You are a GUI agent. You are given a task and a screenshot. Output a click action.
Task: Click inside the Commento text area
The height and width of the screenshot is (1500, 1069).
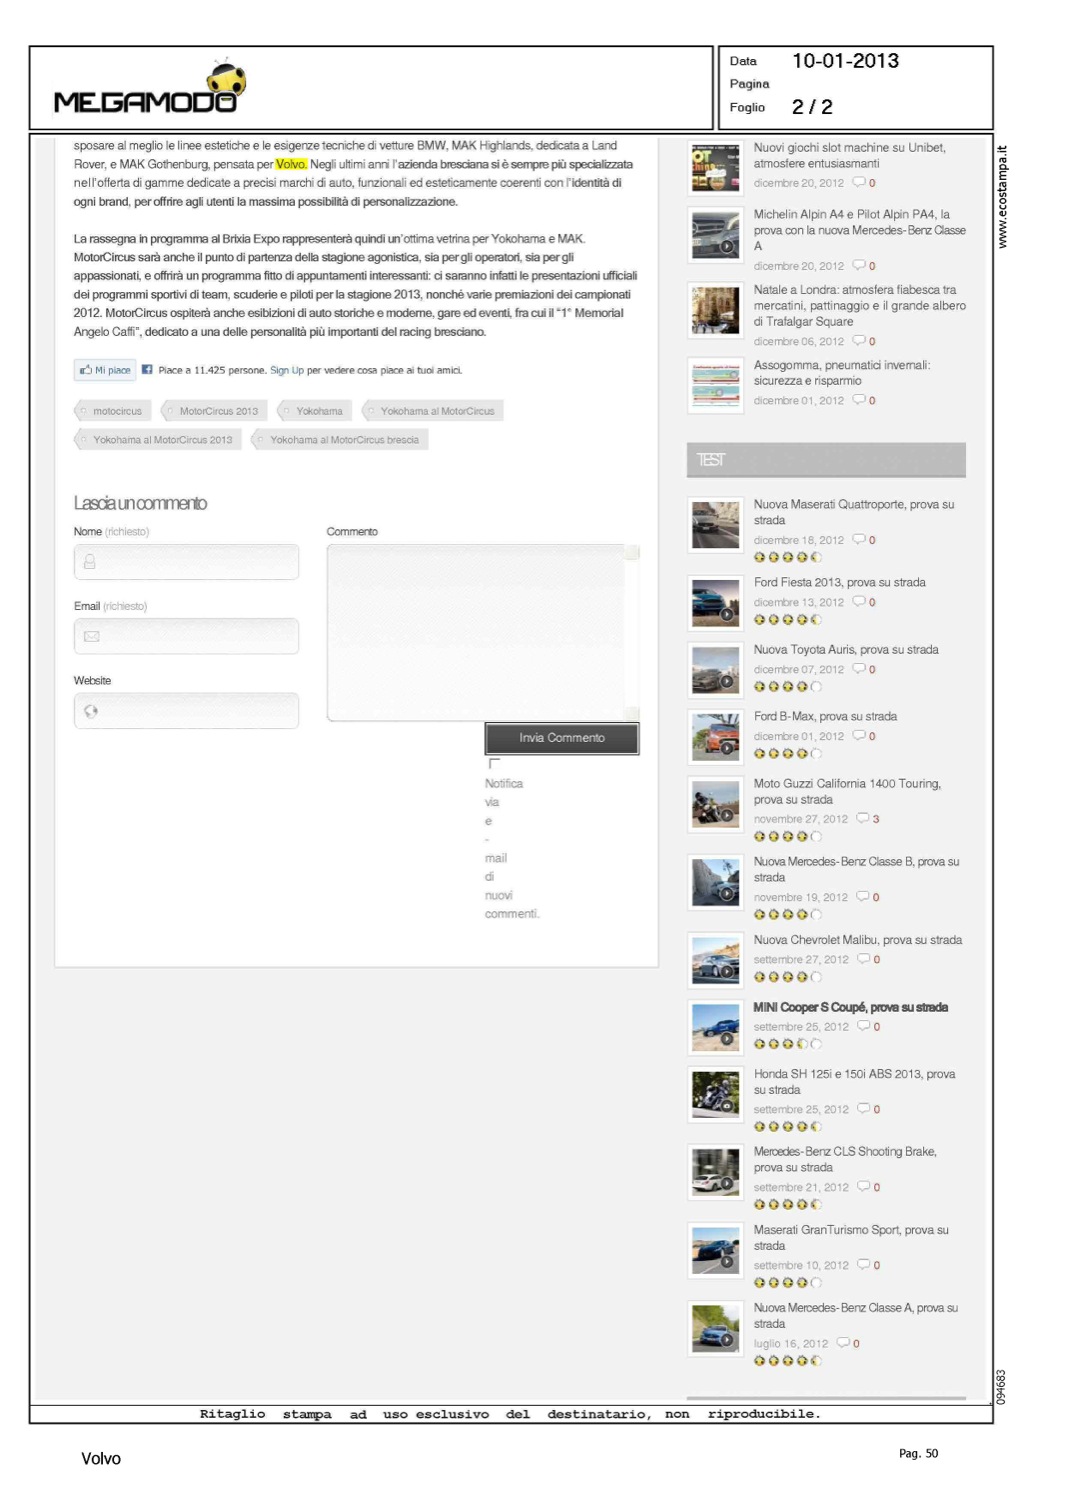tap(478, 632)
